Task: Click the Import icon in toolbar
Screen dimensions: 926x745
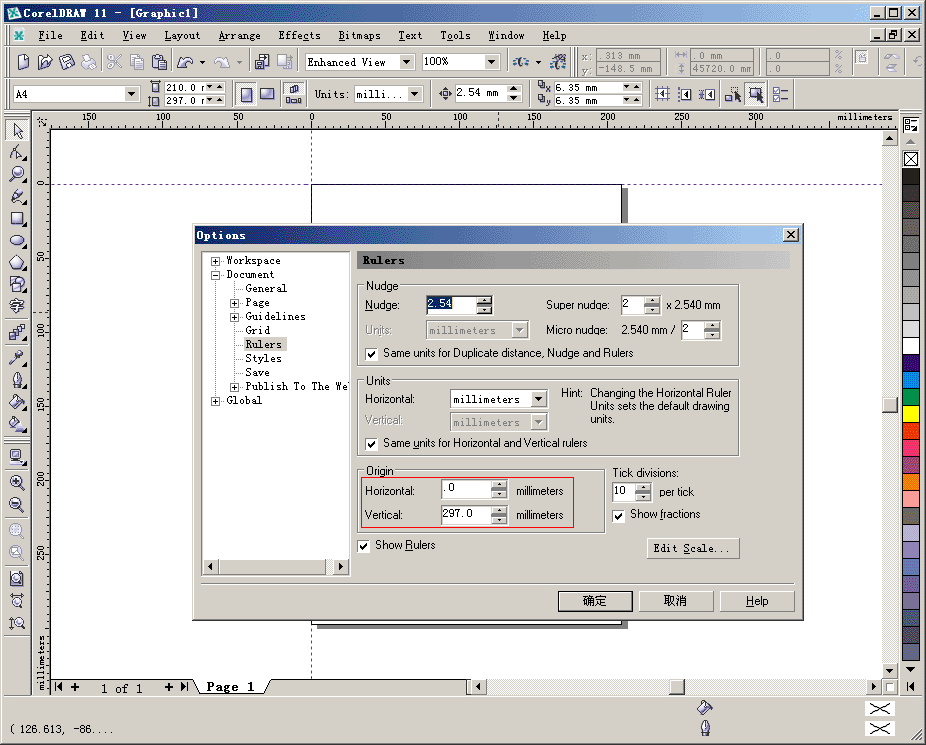Action: (262, 62)
